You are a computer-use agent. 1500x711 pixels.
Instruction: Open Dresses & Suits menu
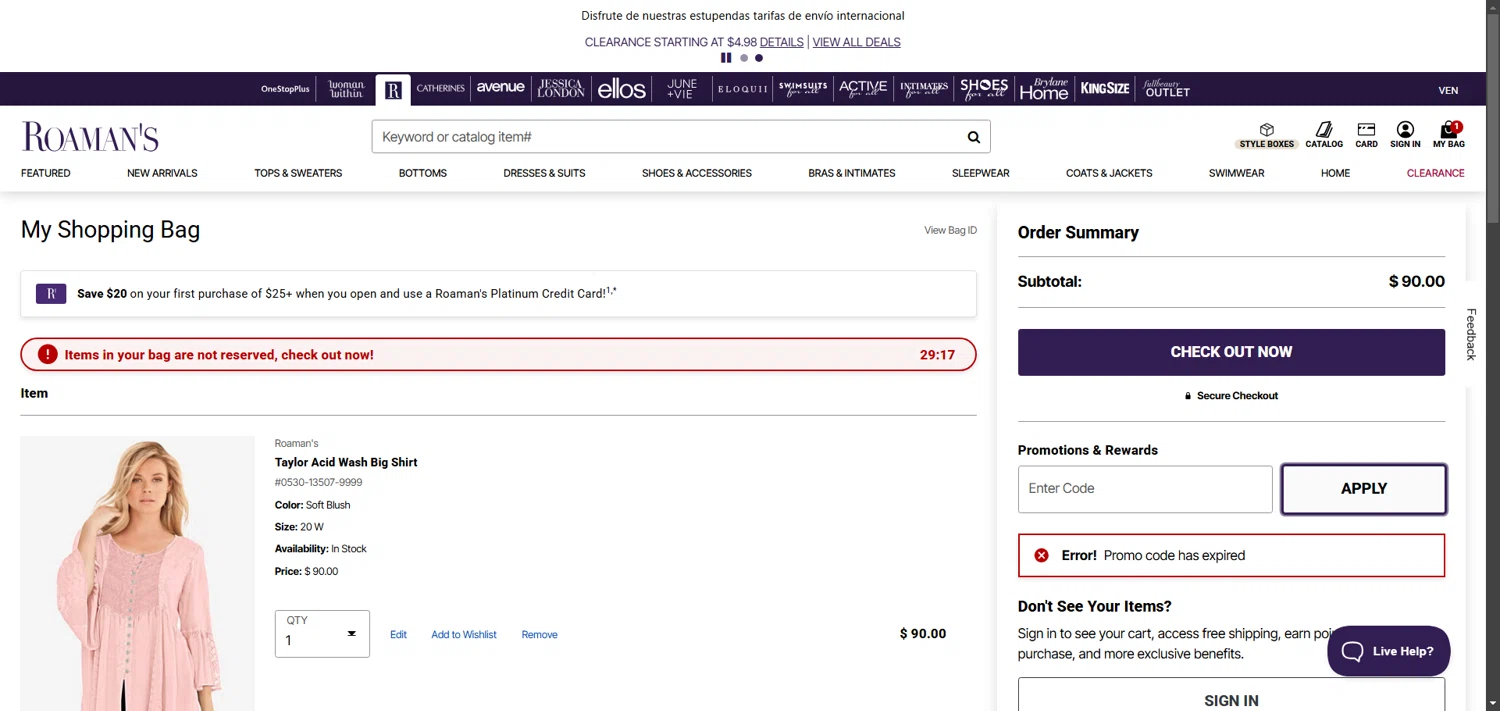click(x=544, y=173)
